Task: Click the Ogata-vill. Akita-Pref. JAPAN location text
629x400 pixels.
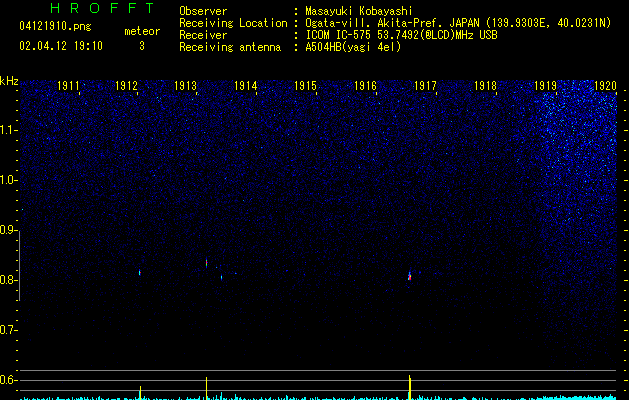Action: tap(458, 23)
